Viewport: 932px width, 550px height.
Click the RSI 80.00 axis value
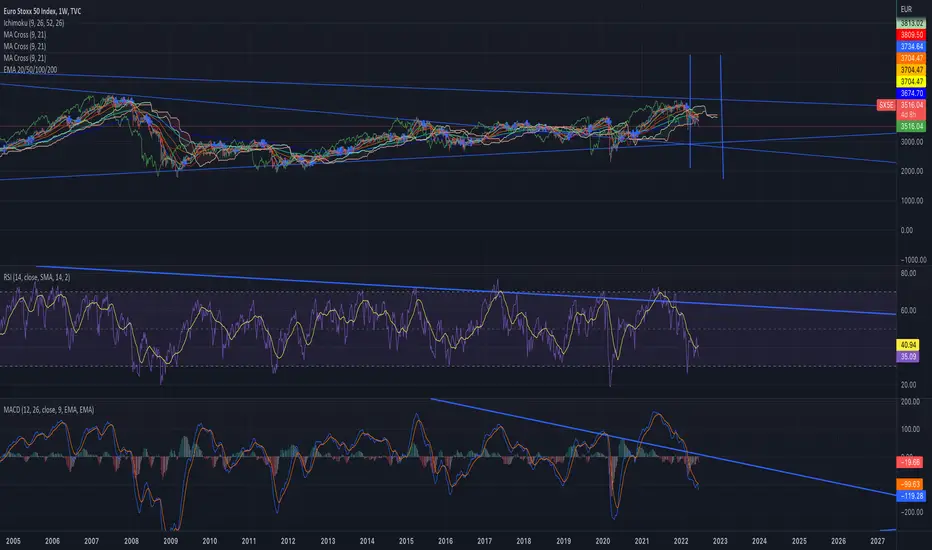tap(908, 274)
